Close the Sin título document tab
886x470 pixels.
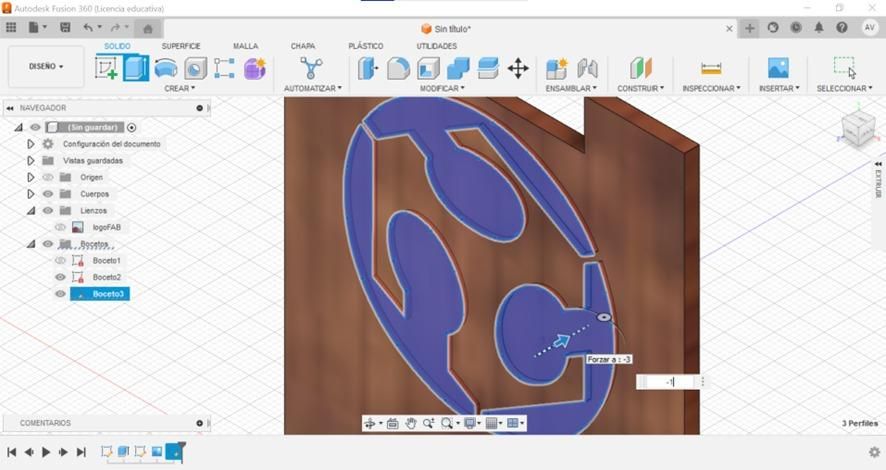point(729,28)
